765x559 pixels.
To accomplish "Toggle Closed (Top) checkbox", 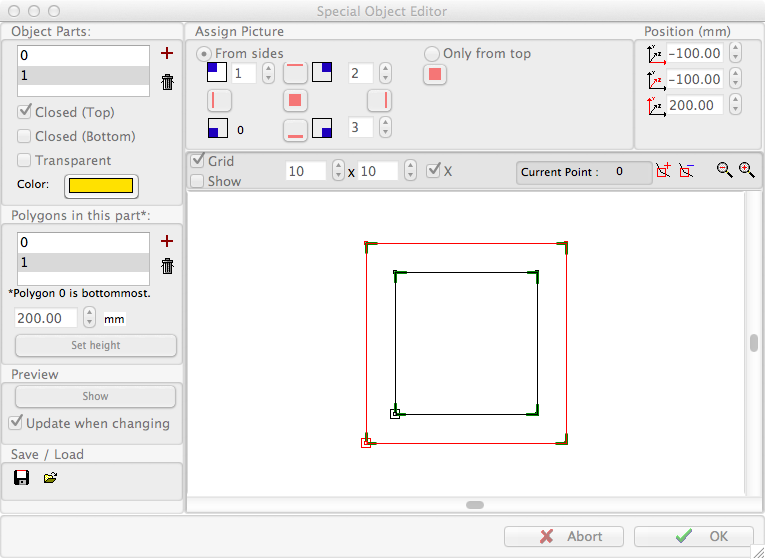I will point(24,112).
